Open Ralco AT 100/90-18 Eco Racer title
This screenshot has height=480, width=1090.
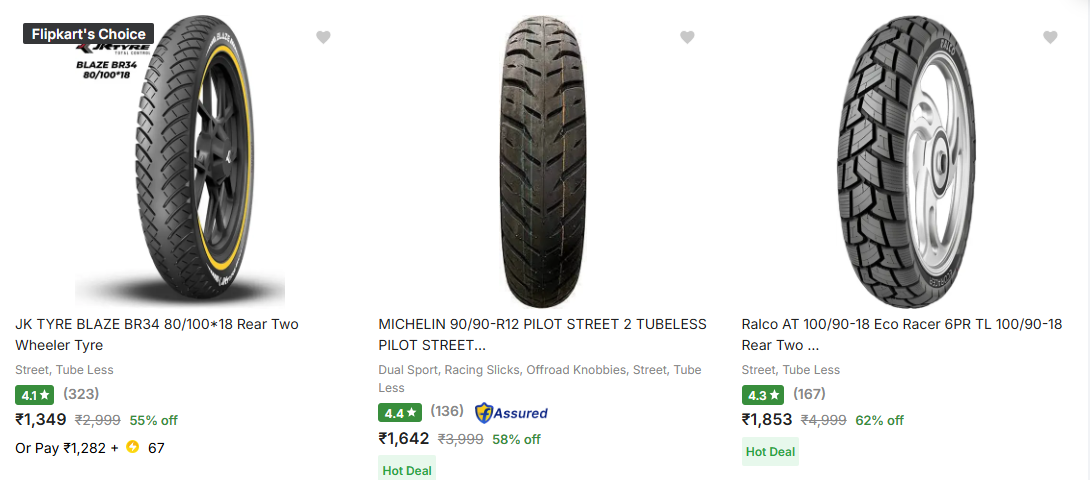pos(901,334)
